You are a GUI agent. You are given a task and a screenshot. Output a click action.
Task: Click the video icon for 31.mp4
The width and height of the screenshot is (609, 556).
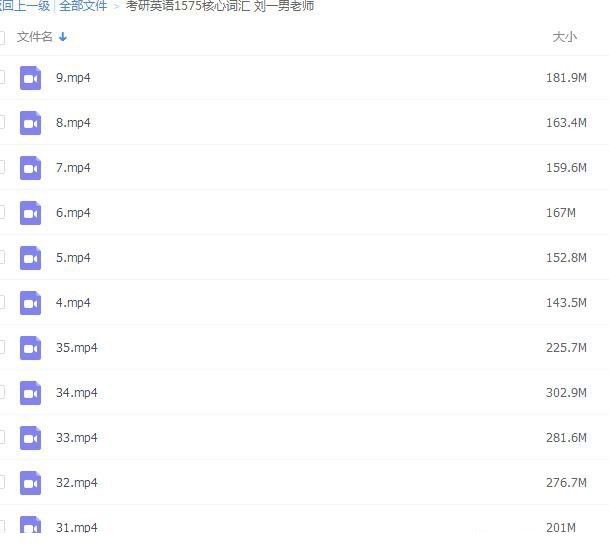[x=30, y=525]
